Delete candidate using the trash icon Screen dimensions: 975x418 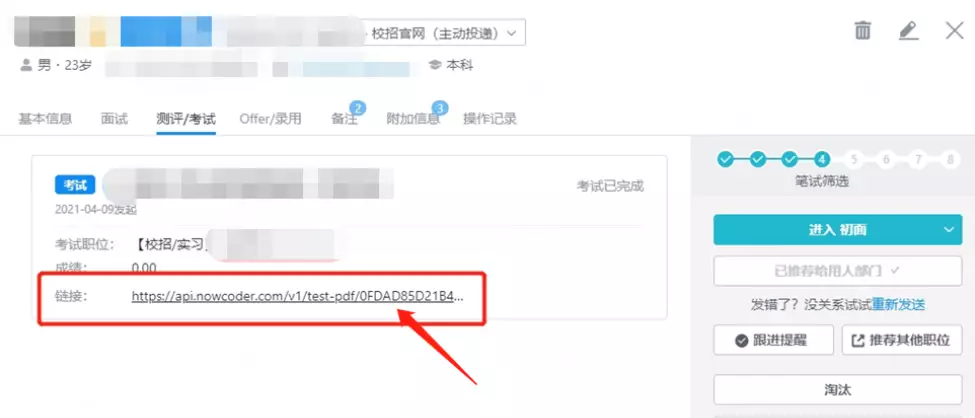click(862, 30)
